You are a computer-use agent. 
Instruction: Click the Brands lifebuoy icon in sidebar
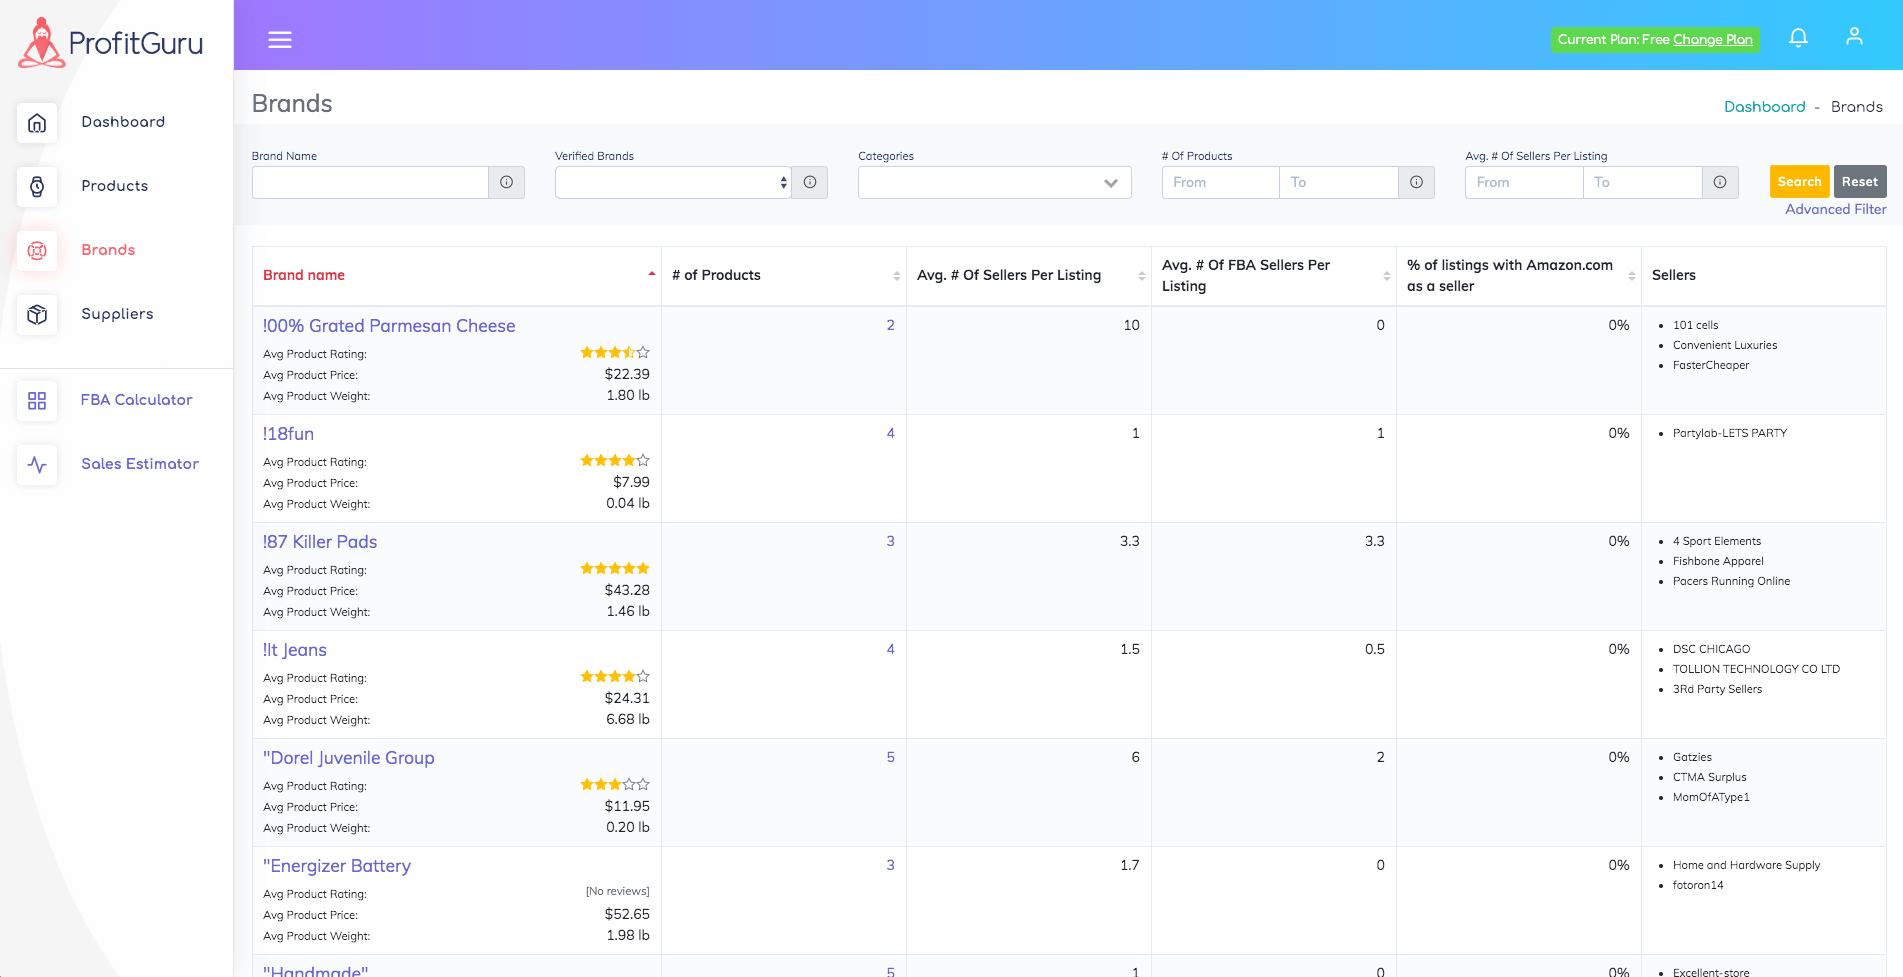[37, 251]
